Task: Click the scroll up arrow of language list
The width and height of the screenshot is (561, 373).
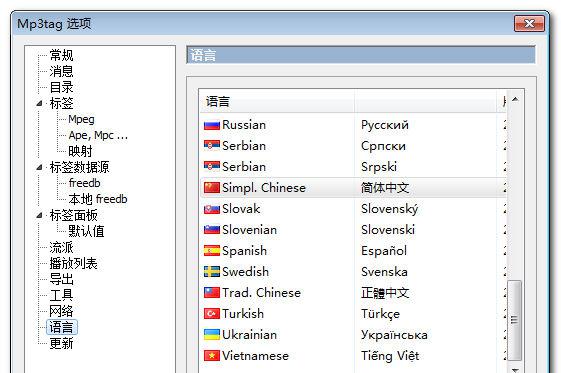Action: (515, 99)
